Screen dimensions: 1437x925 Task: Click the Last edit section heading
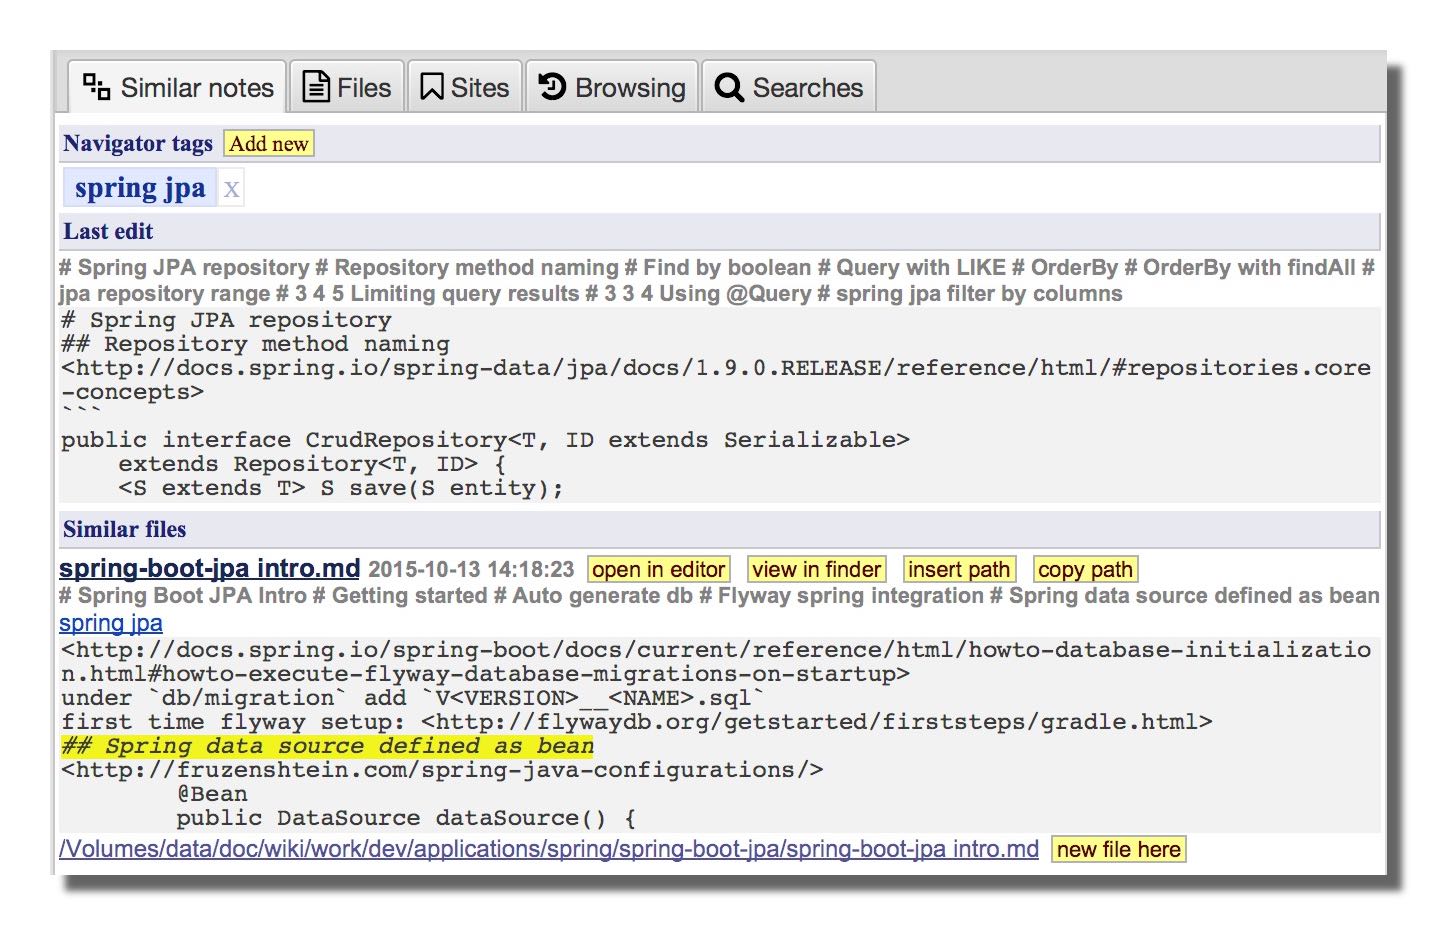[108, 231]
